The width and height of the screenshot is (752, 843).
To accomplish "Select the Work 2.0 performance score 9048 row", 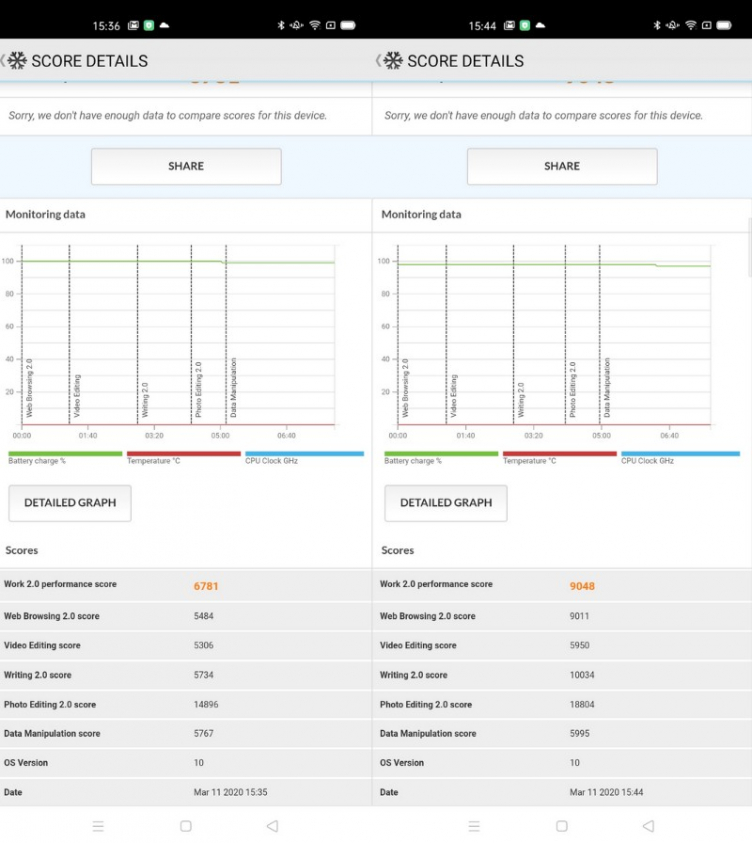I will pyautogui.click(x=562, y=585).
